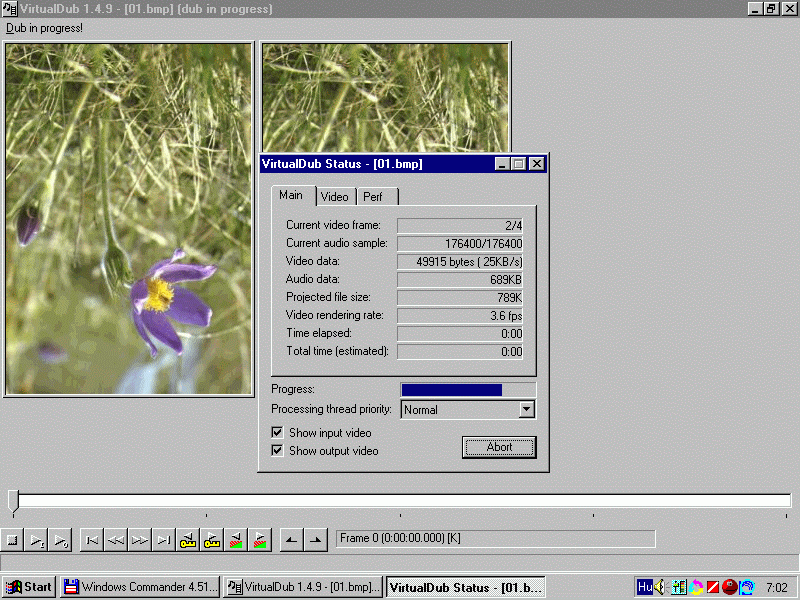Open the Processing thread priority dropdown arrow

click(527, 409)
